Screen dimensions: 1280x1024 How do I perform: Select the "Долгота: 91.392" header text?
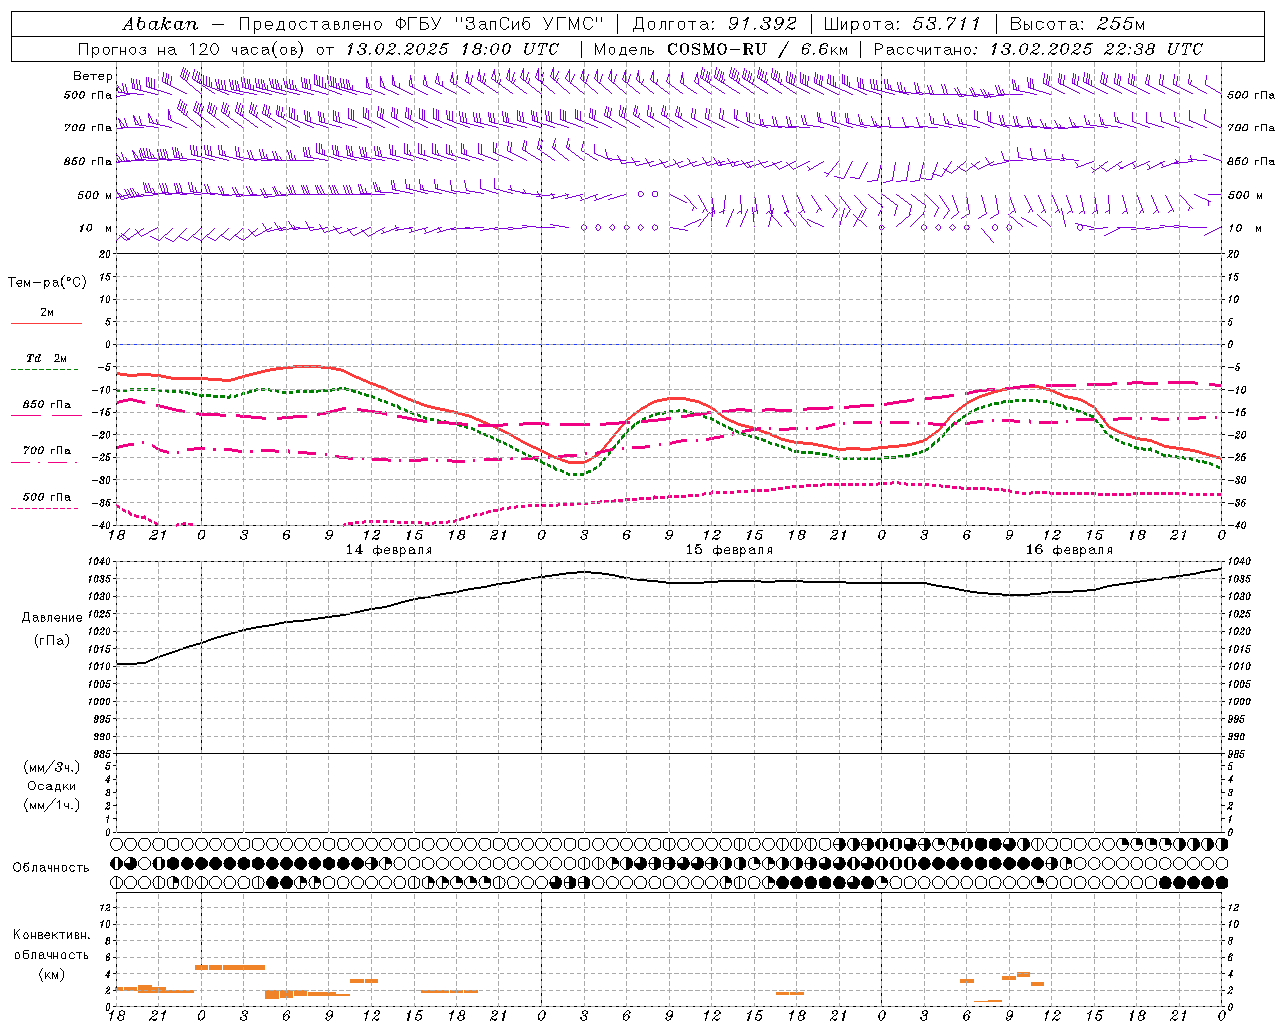(x=715, y=24)
